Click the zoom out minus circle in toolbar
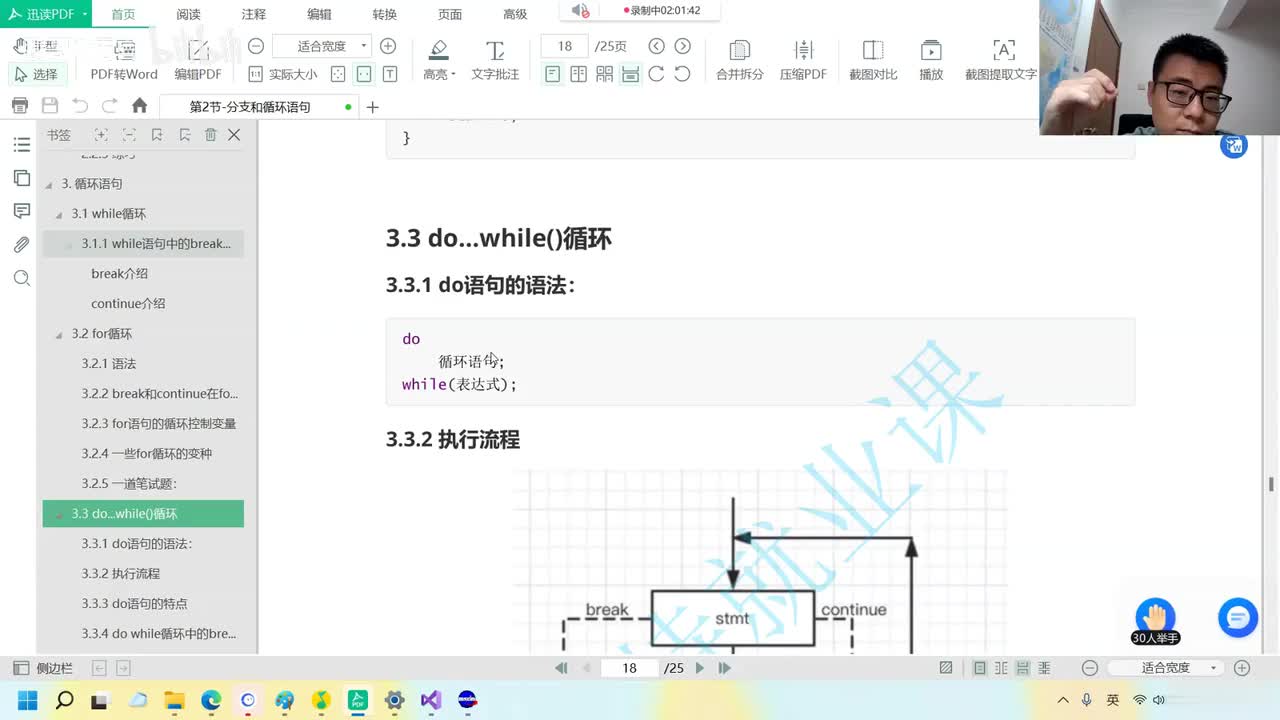The image size is (1280, 720). pos(256,46)
